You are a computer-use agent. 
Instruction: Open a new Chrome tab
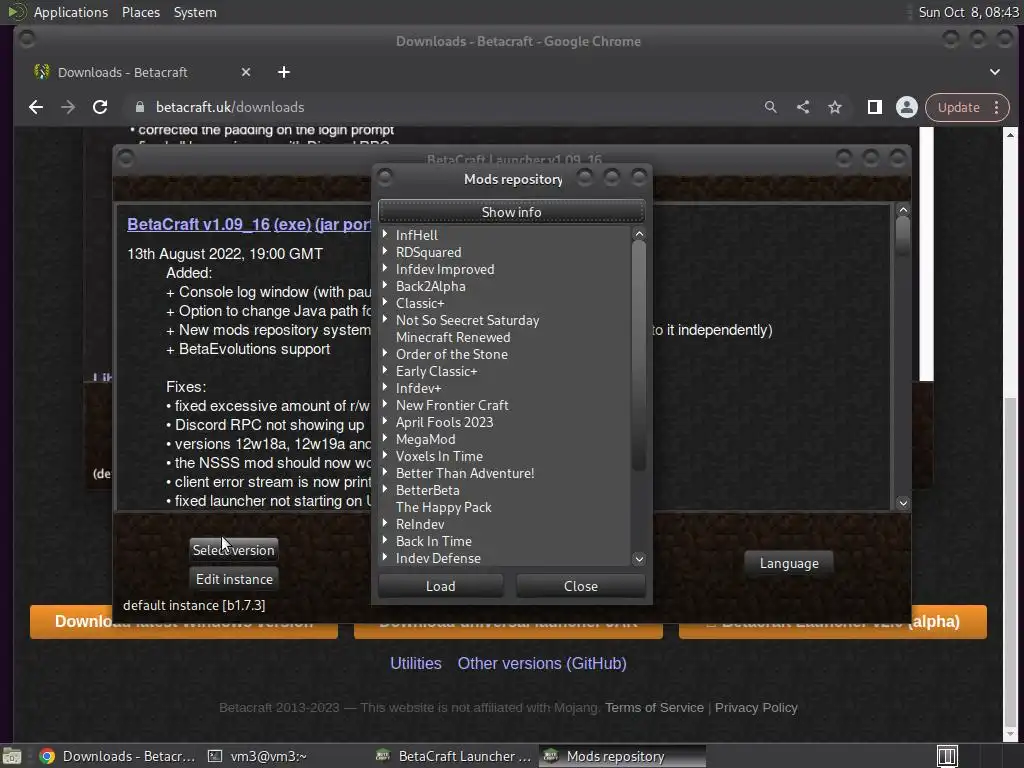[x=283, y=72]
